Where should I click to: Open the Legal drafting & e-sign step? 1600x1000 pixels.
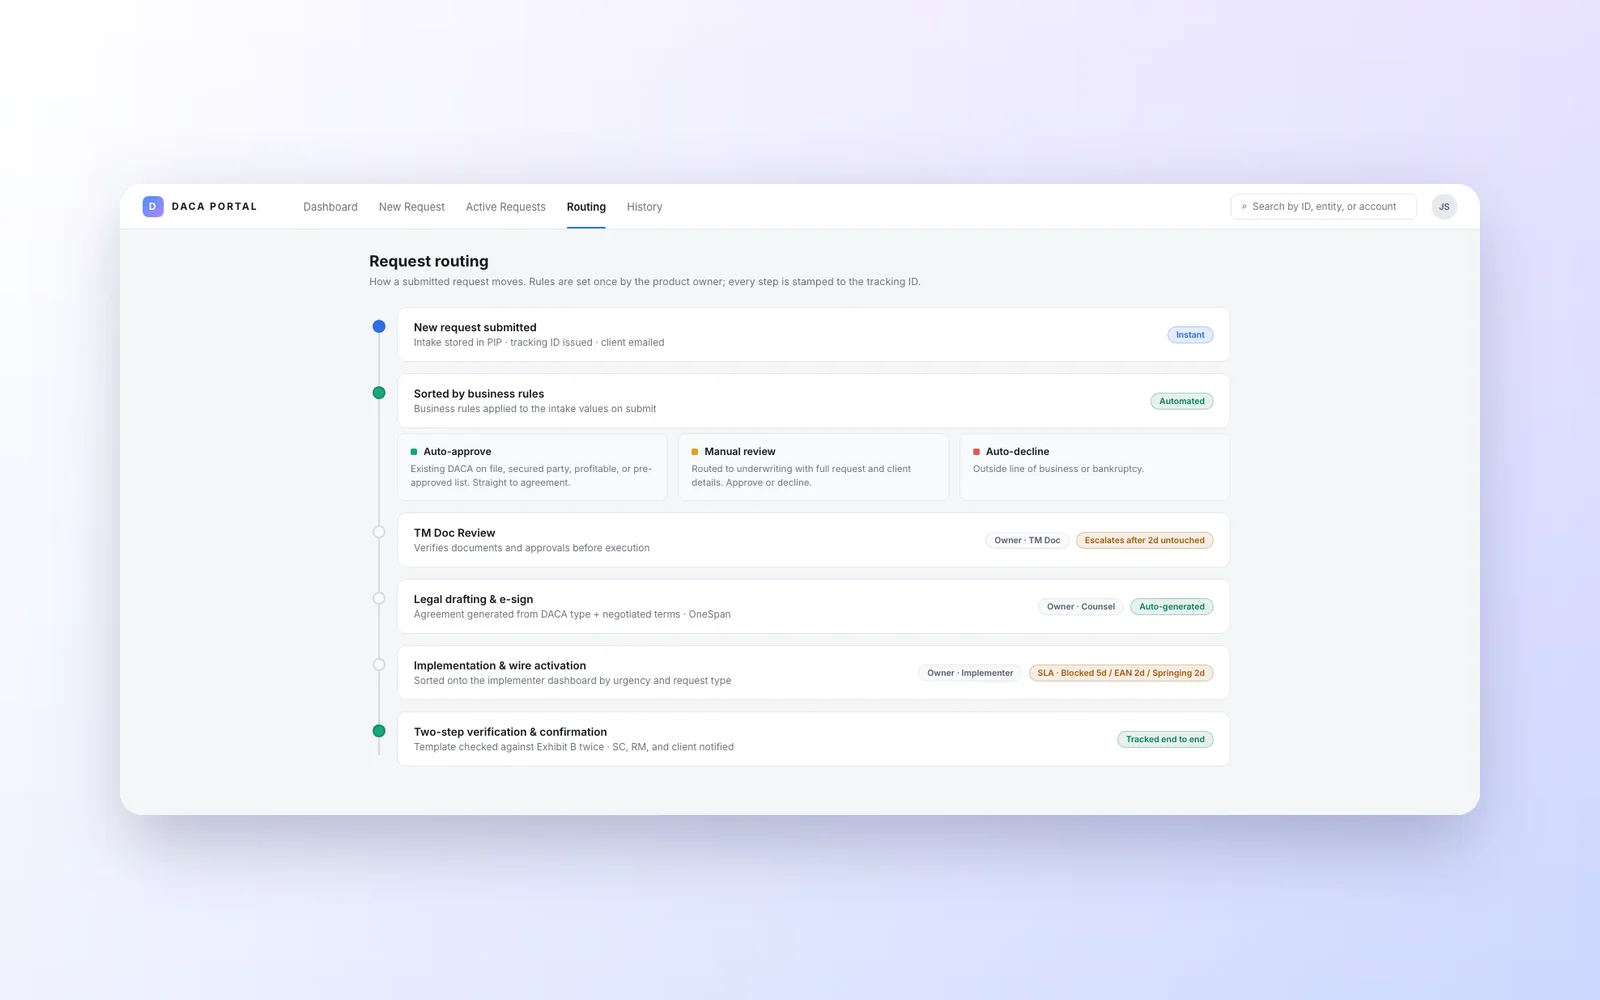[814, 606]
